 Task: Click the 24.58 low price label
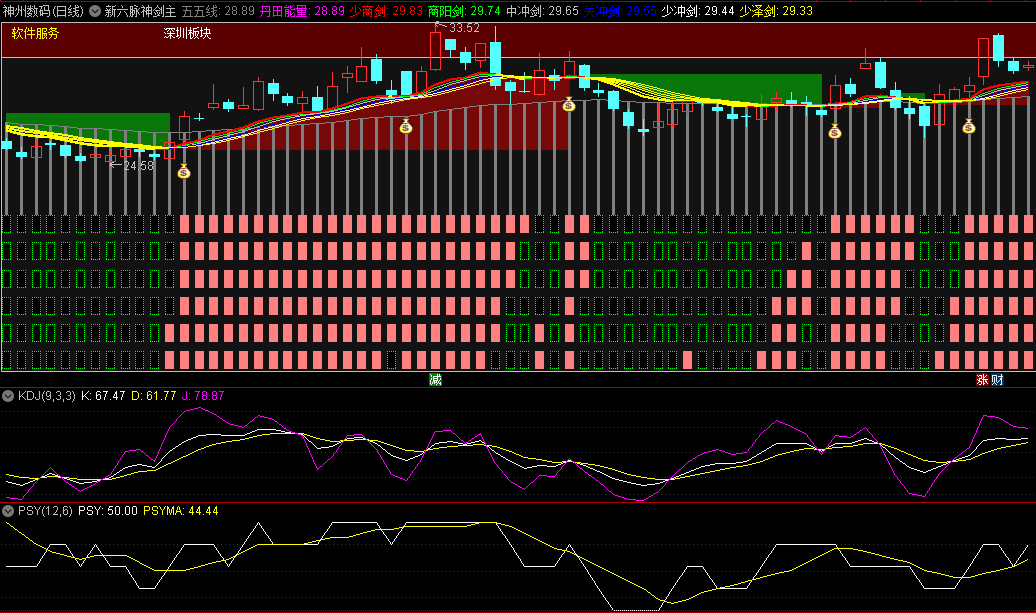[138, 166]
